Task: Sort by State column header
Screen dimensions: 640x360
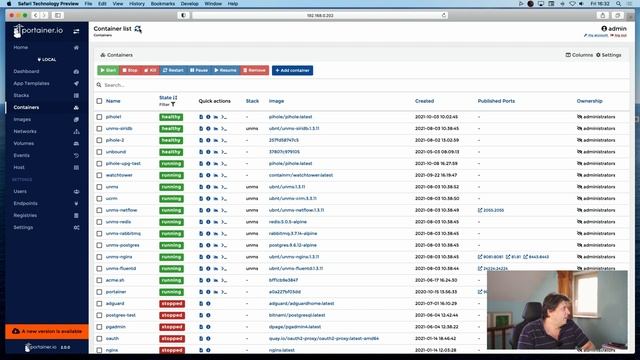Action: coord(168,98)
